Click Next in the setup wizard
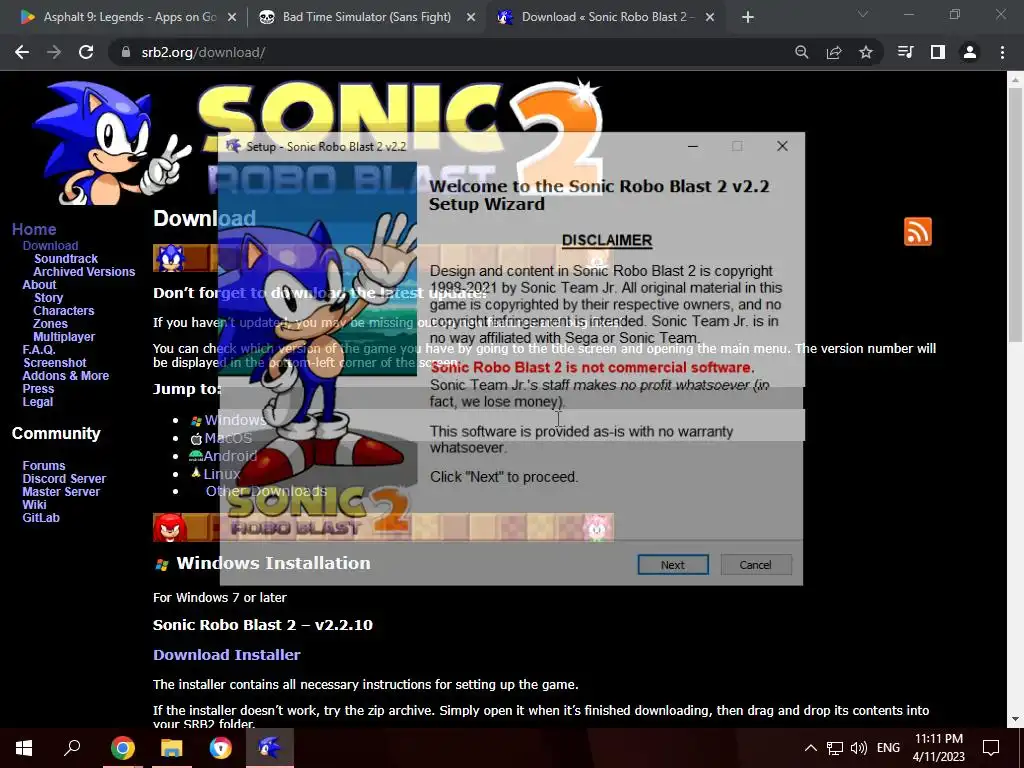Image resolution: width=1024 pixels, height=768 pixels. (673, 565)
